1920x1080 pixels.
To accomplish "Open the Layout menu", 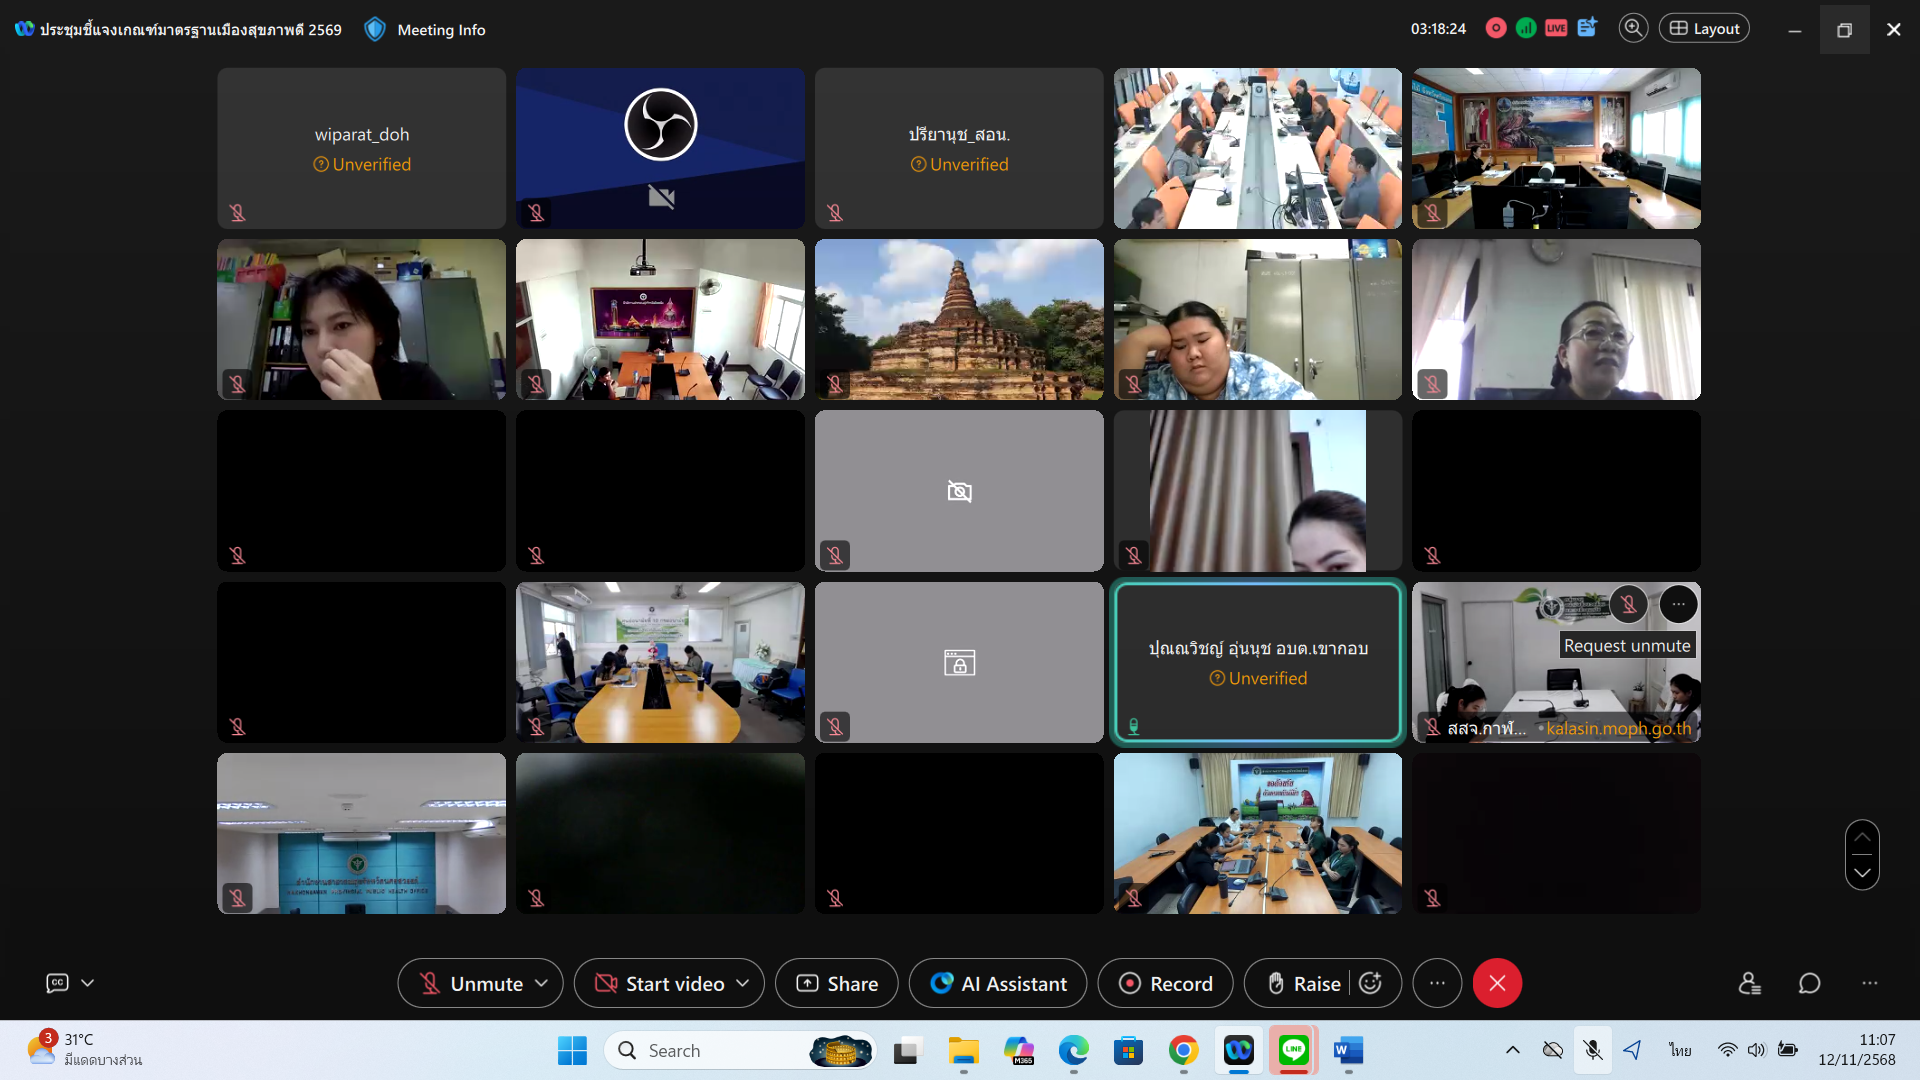I will point(1705,28).
